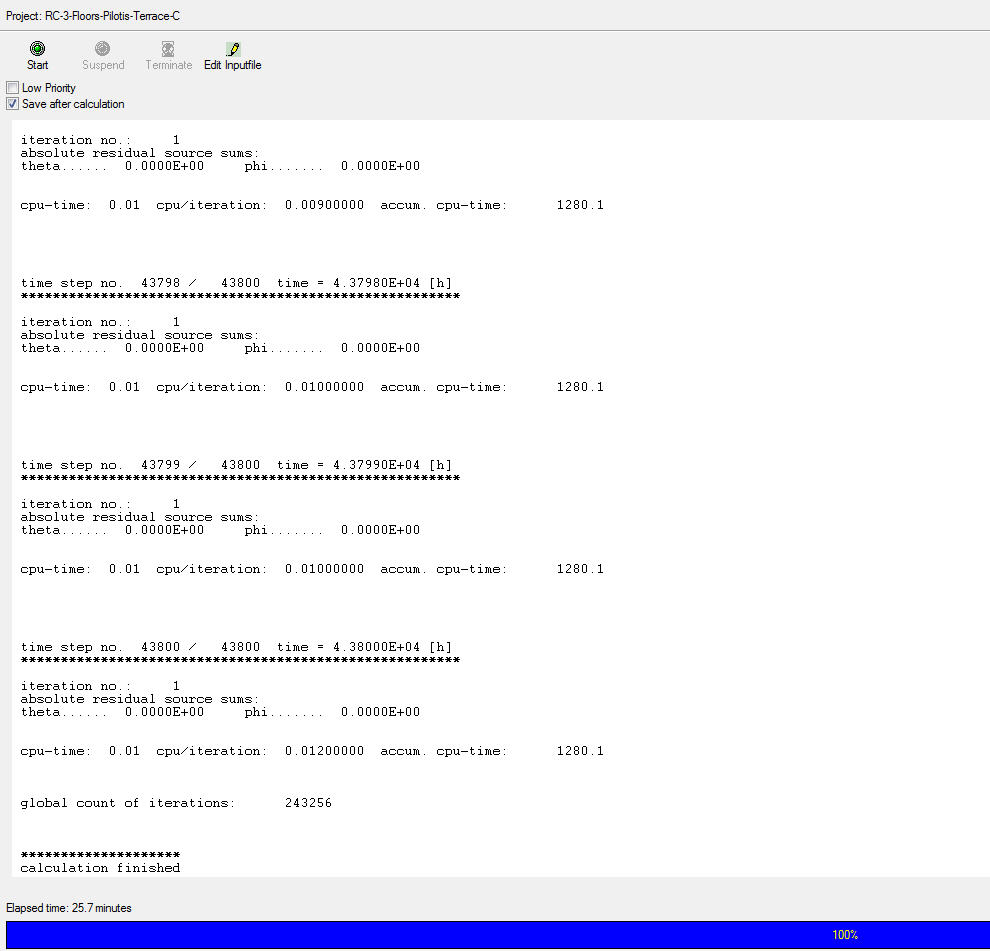Click the project title RC-3-Floors-Pilotis-Terrace-C
990x951 pixels.
[x=94, y=16]
